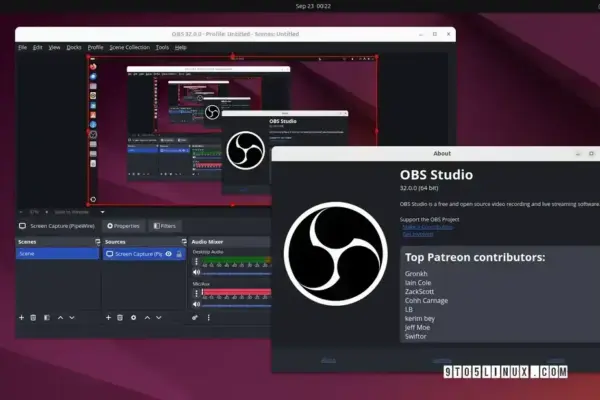This screenshot has width=600, height=400.
Task: Click the Desktop Audio green level meter
Action: (x=236, y=260)
